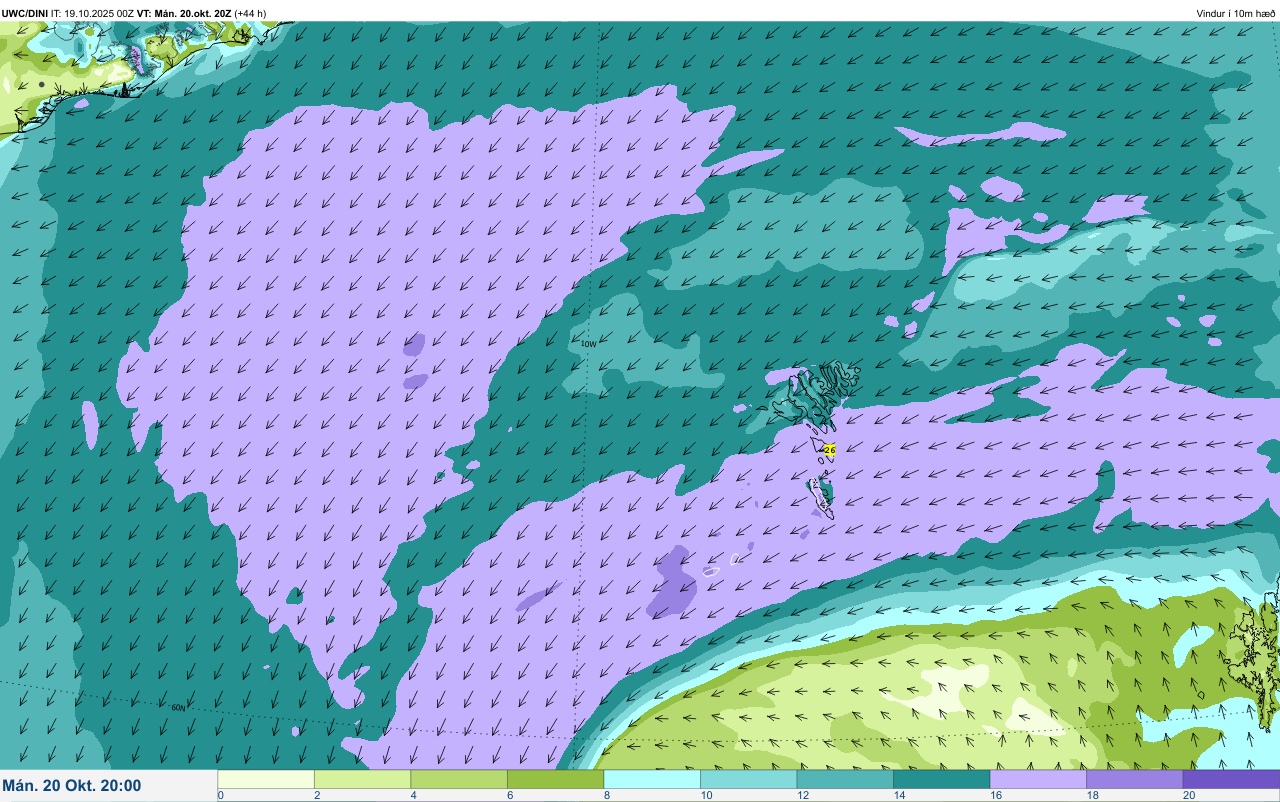1280x802 pixels.
Task: Select the 4–6 green legend swatch
Action: (x=459, y=779)
